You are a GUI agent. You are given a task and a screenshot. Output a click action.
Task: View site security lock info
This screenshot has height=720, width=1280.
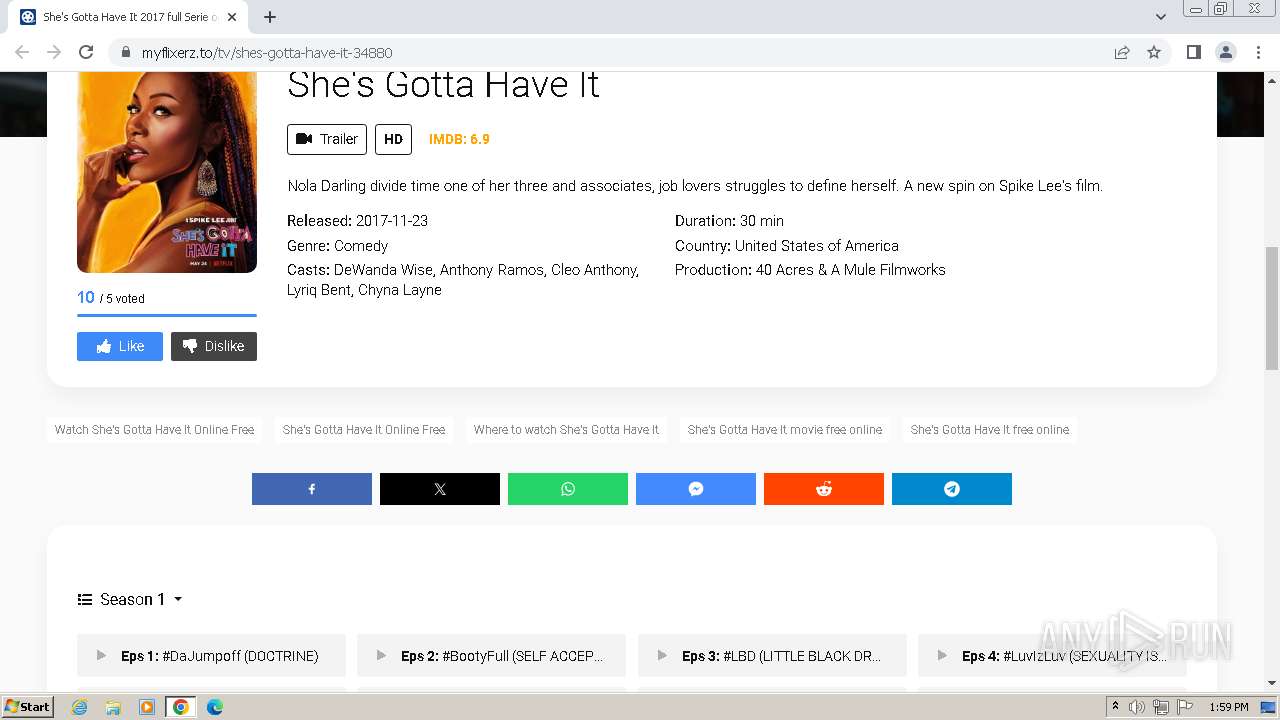pos(126,52)
